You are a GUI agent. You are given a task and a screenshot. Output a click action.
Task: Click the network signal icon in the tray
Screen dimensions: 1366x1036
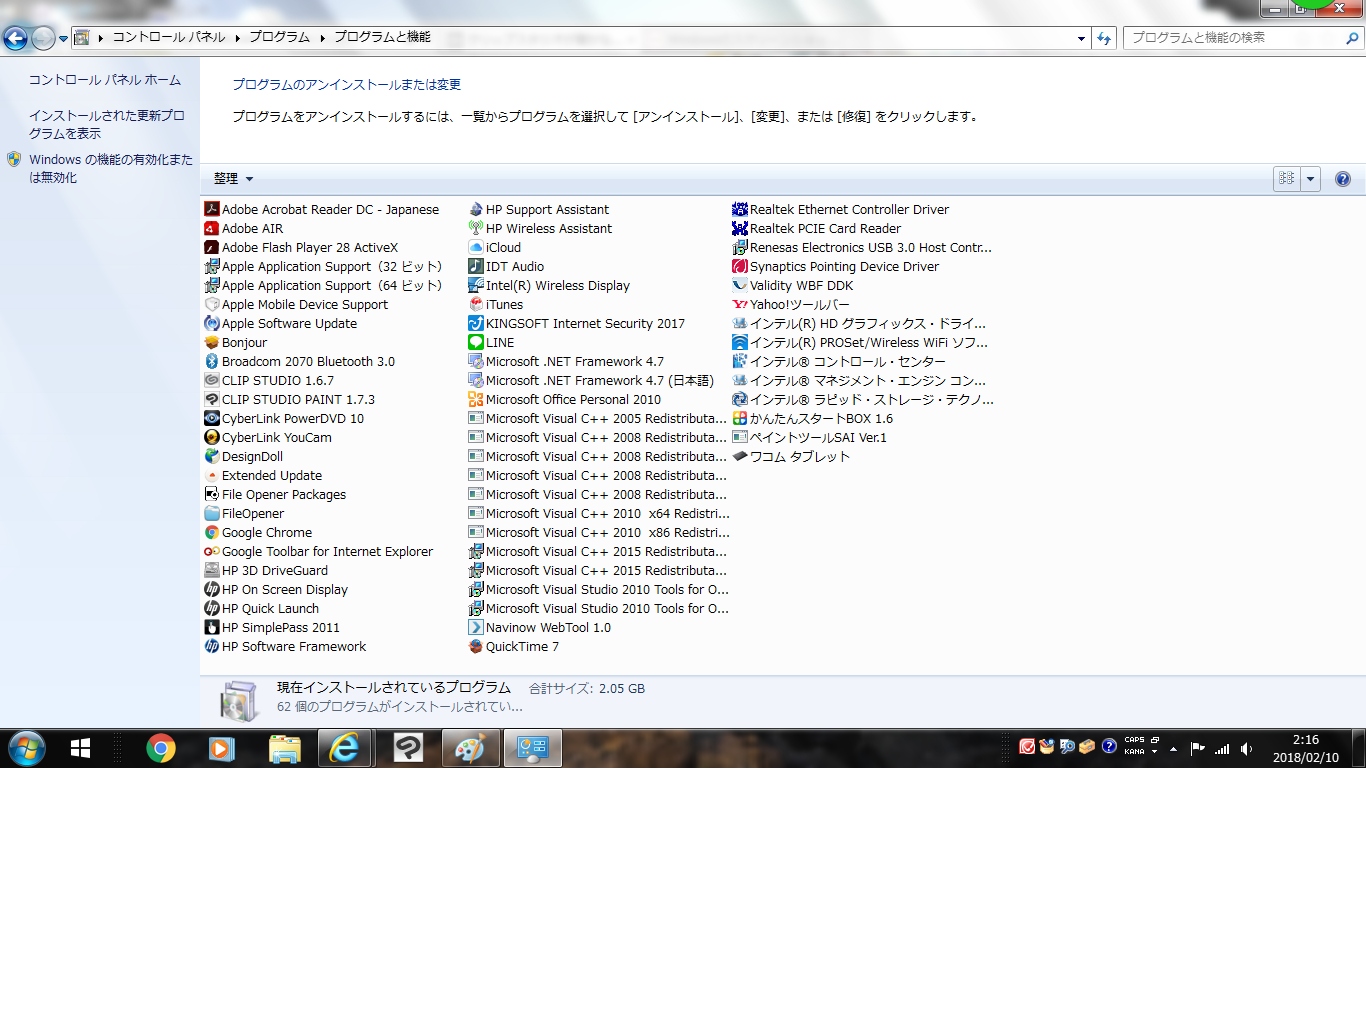[x=1222, y=748]
